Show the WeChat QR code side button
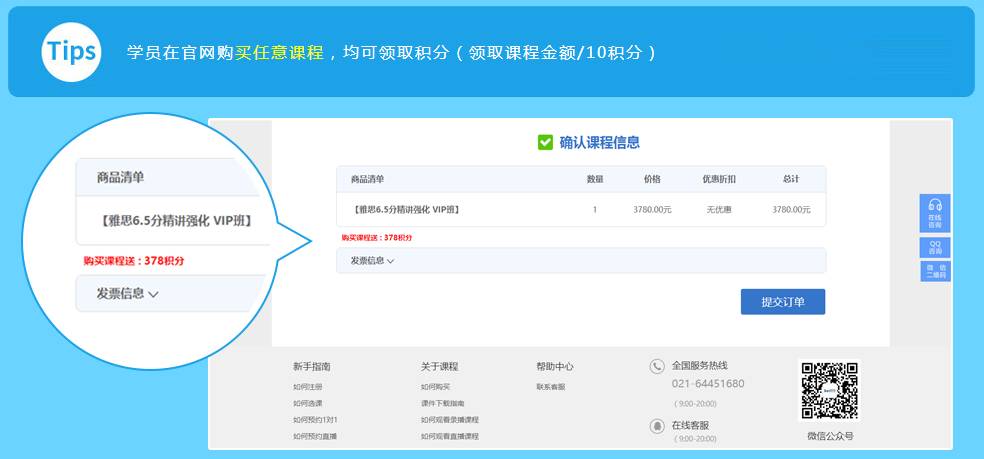Screen dimensions: 984x459 click(x=935, y=271)
